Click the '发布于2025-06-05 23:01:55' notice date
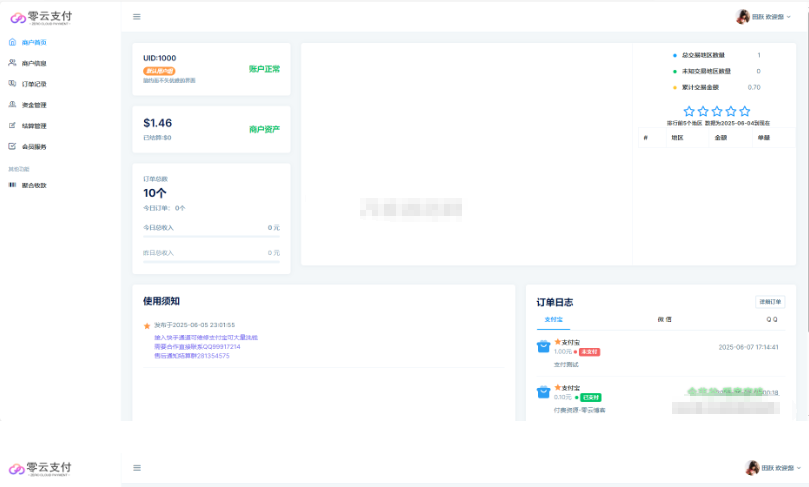This screenshot has height=487, width=809. click(195, 325)
